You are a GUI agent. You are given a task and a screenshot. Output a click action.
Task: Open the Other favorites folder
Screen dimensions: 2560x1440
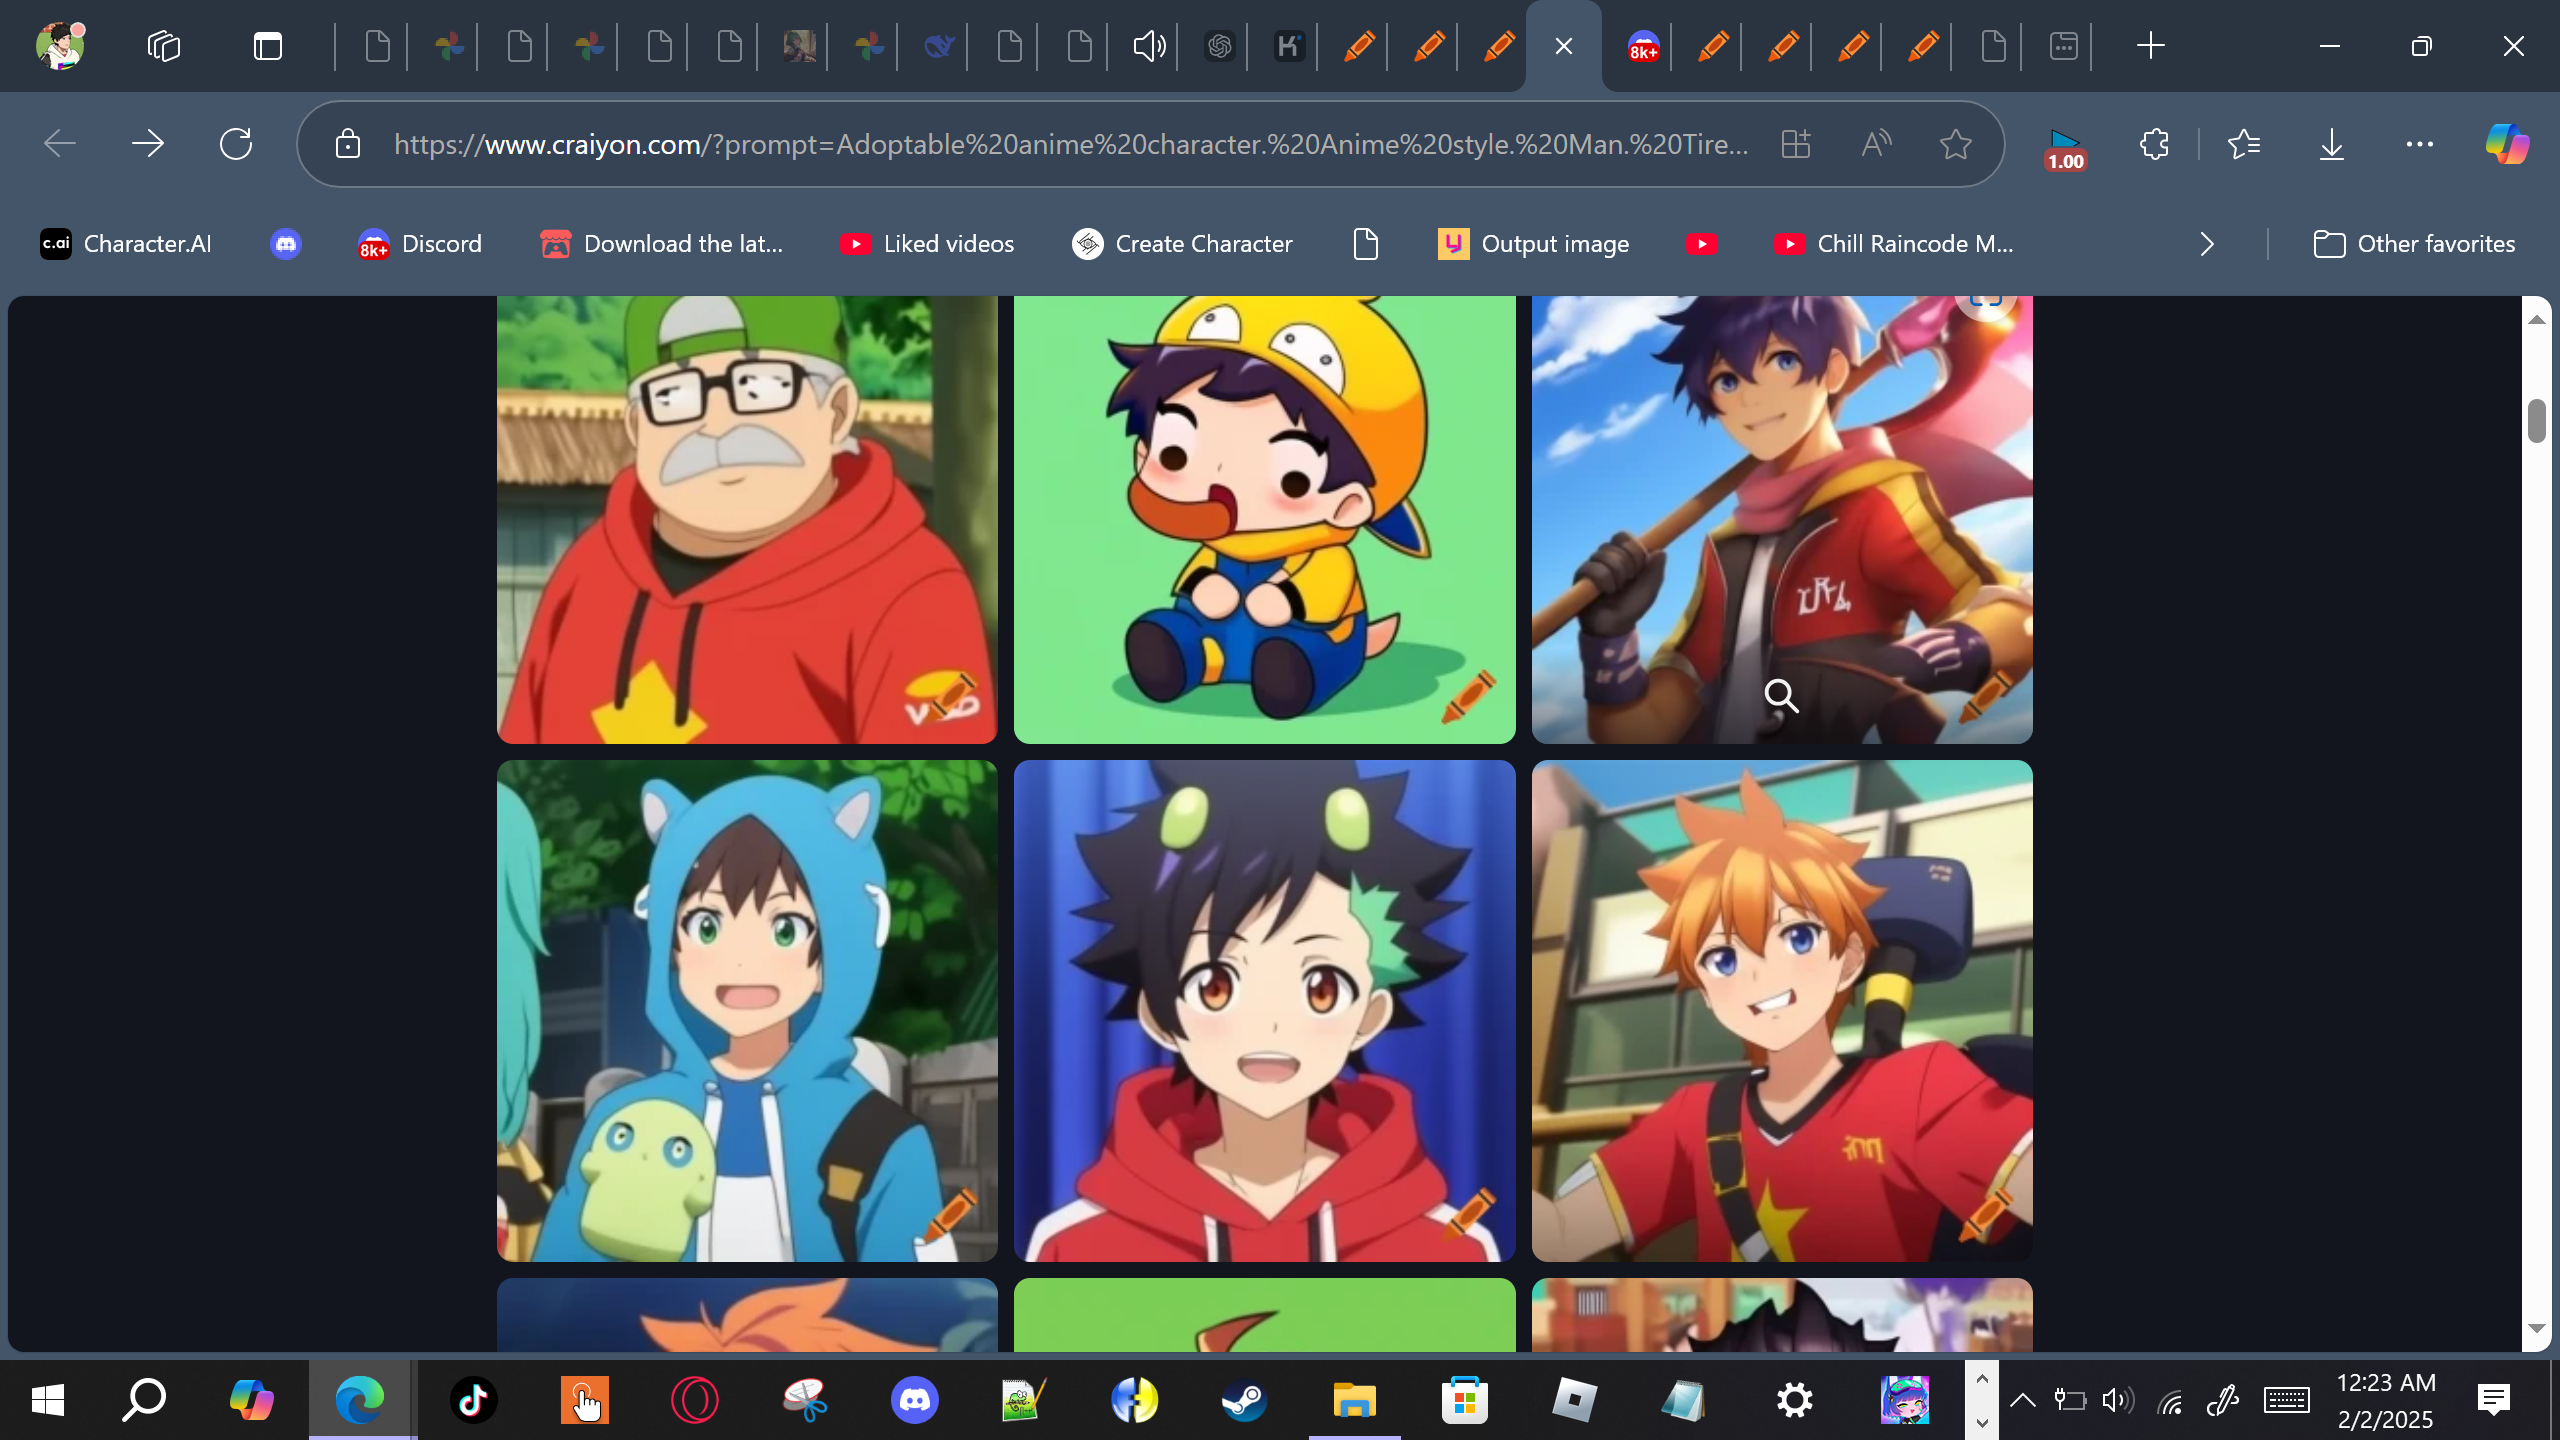coord(2414,244)
